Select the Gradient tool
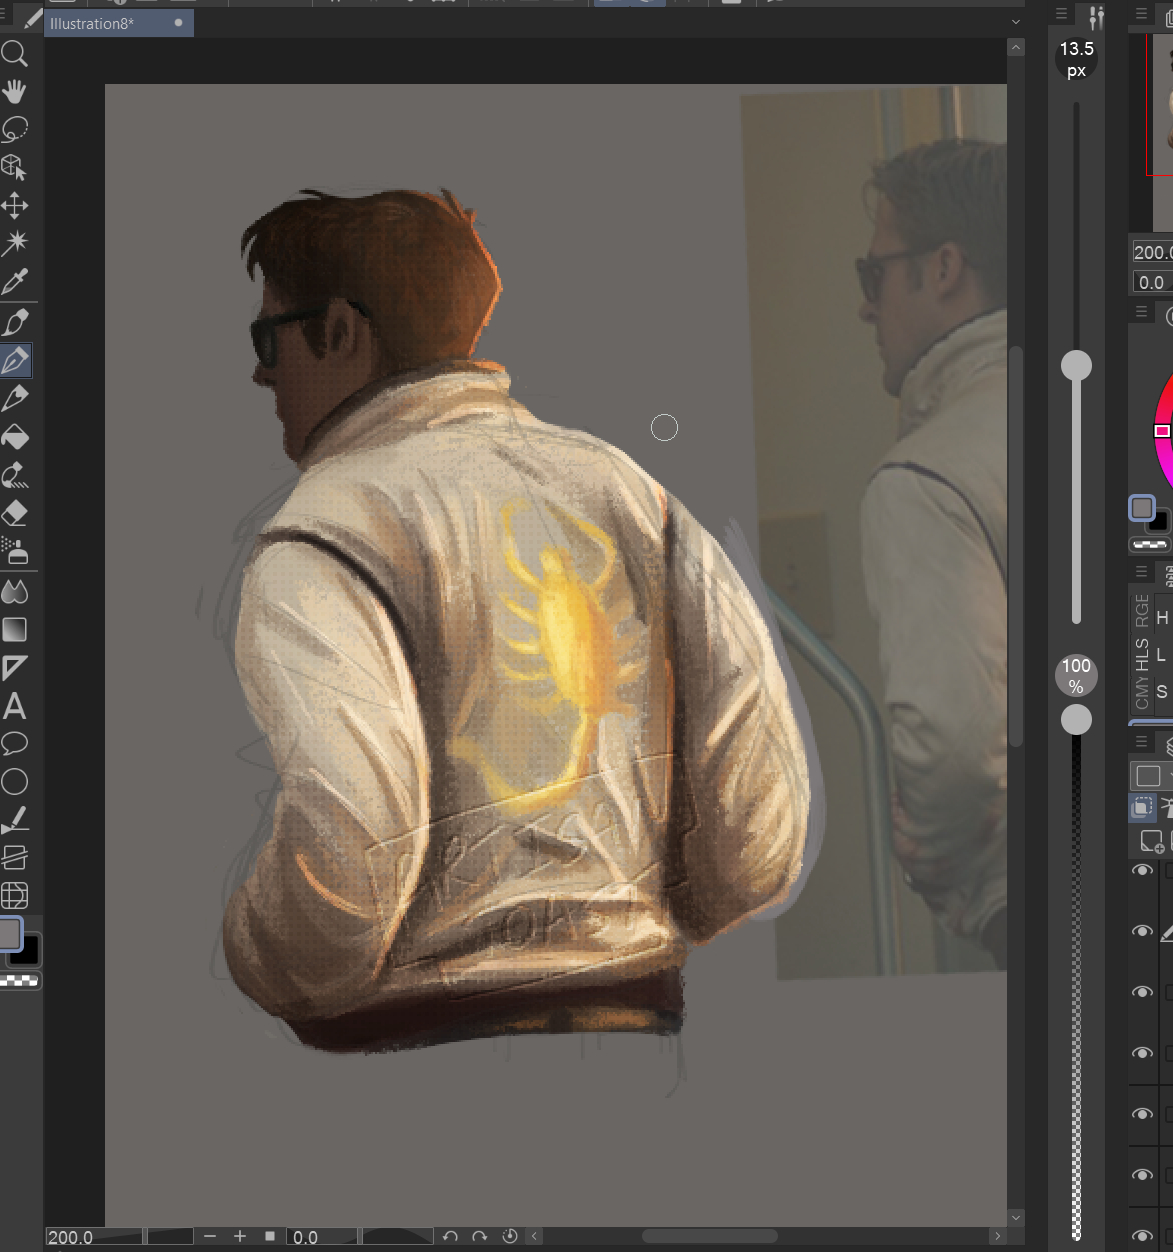Image resolution: width=1173 pixels, height=1252 pixels. [x=15, y=629]
